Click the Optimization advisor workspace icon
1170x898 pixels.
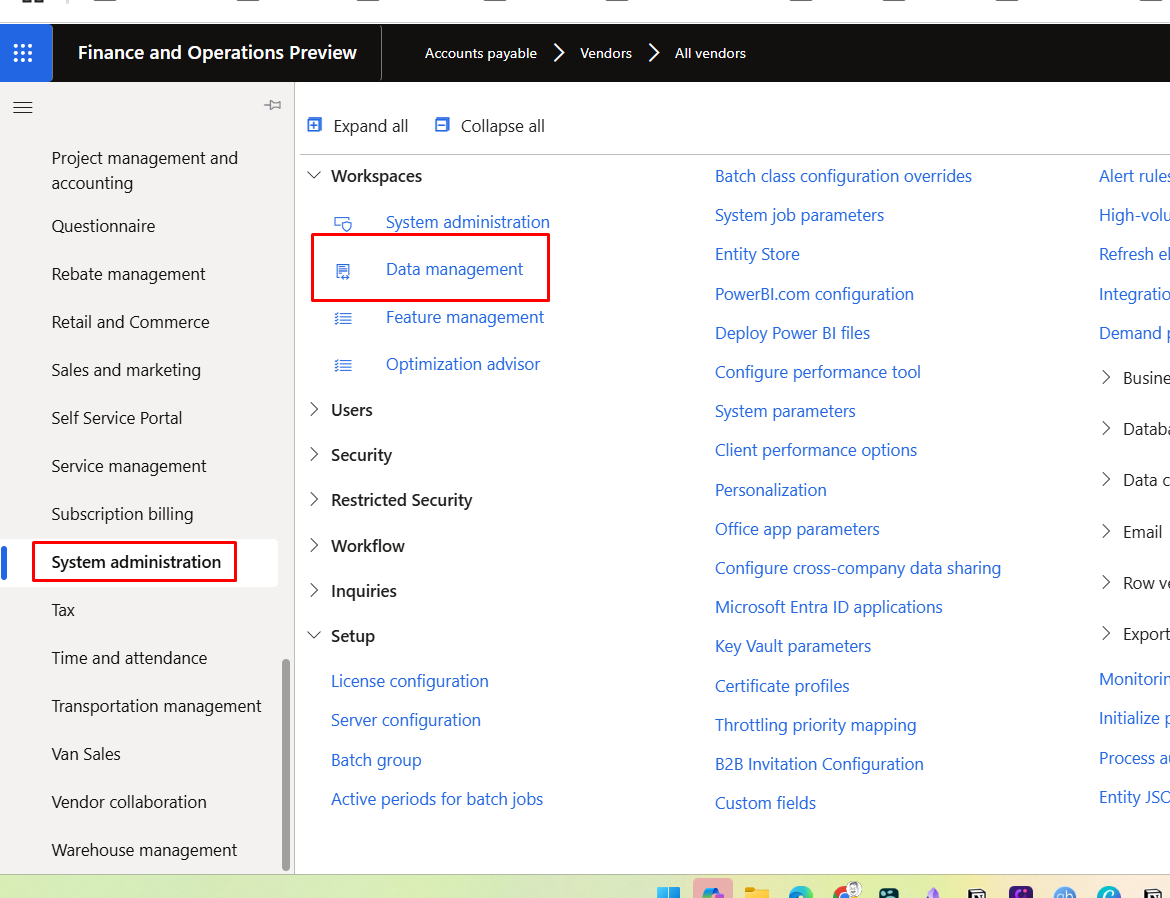coord(342,365)
